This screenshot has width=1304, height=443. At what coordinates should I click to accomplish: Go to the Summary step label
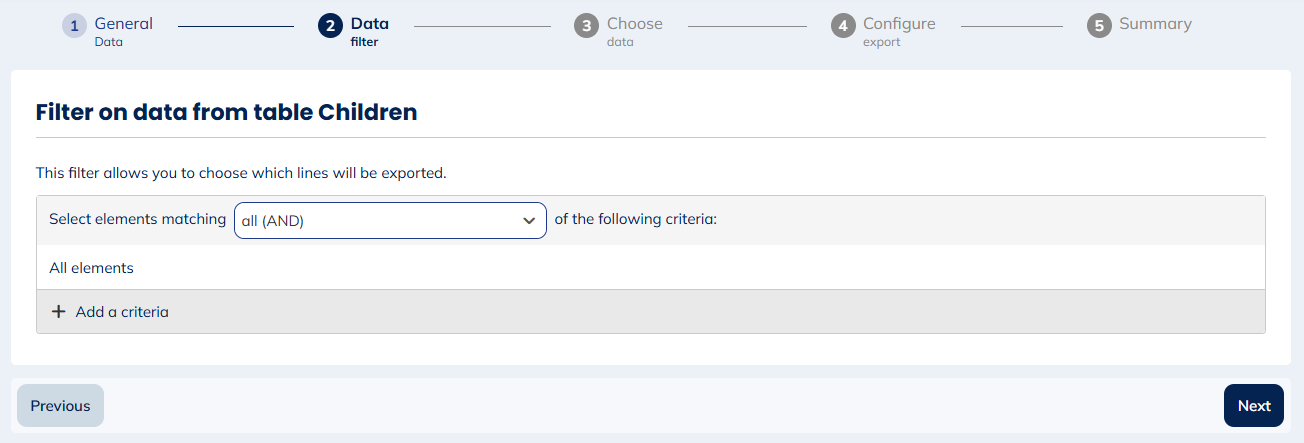point(1155,24)
